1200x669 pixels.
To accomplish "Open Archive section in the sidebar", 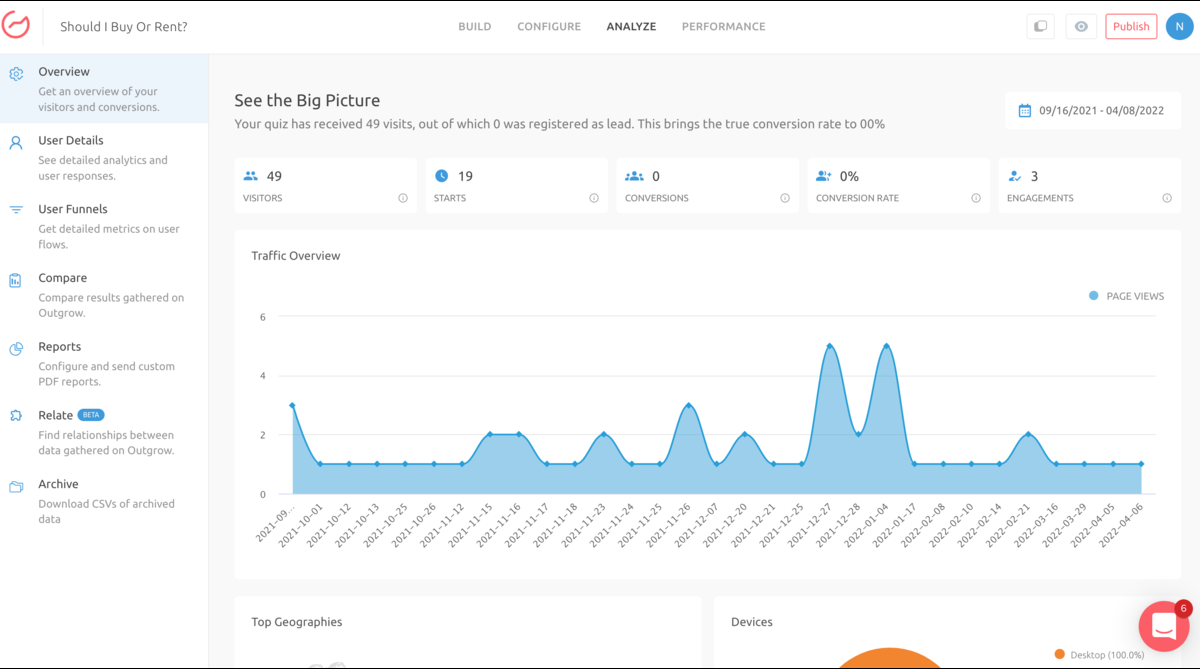I will click(x=58, y=484).
